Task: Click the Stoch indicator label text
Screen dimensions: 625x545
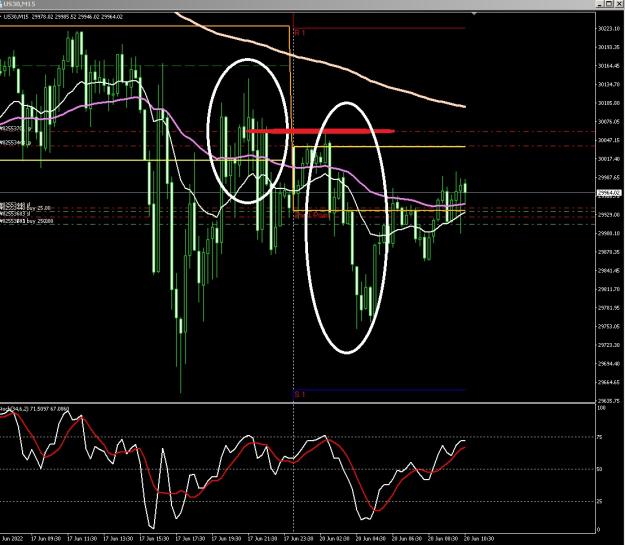Action: pyautogui.click(x=35, y=409)
